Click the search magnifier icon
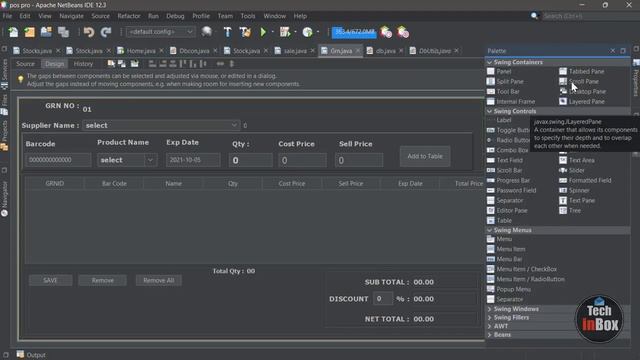Viewport: 640px width, 360px height. pyautogui.click(x=534, y=16)
